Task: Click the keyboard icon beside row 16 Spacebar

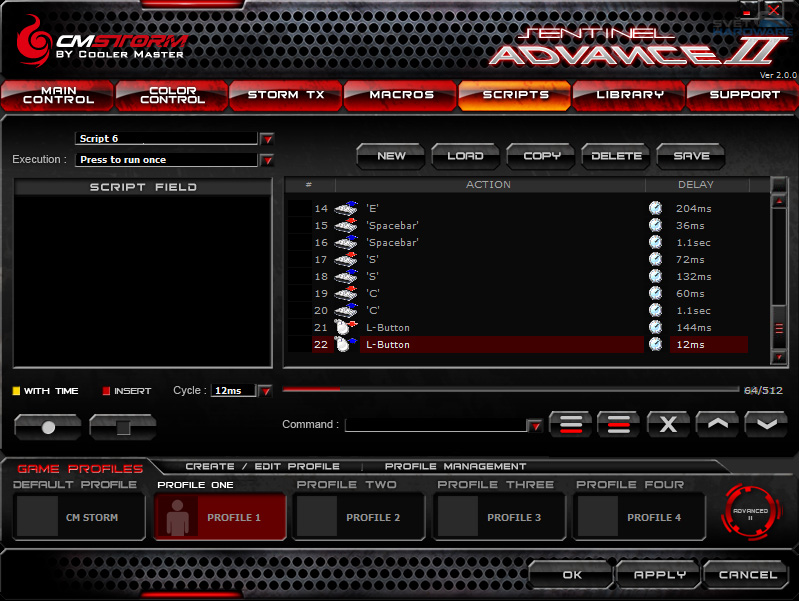Action: click(345, 242)
